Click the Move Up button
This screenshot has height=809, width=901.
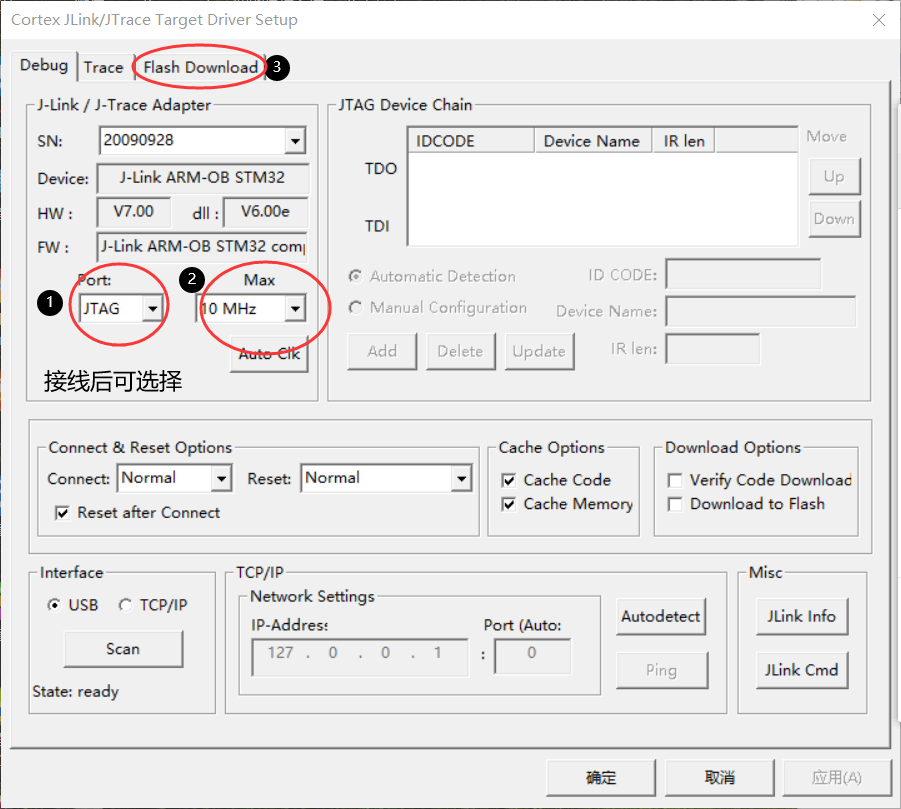[834, 176]
